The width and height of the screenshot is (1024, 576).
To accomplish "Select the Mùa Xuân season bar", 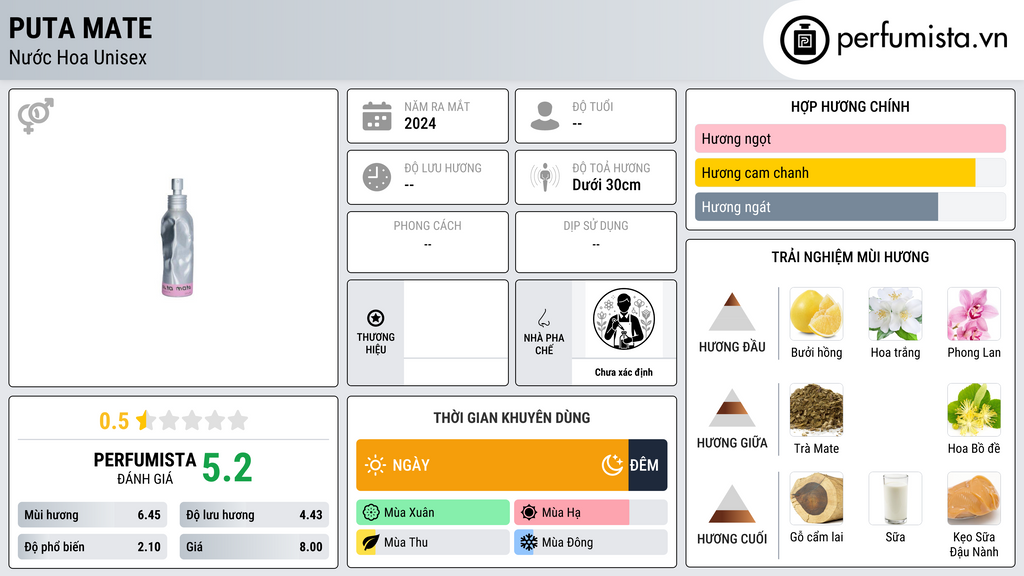I will (433, 513).
